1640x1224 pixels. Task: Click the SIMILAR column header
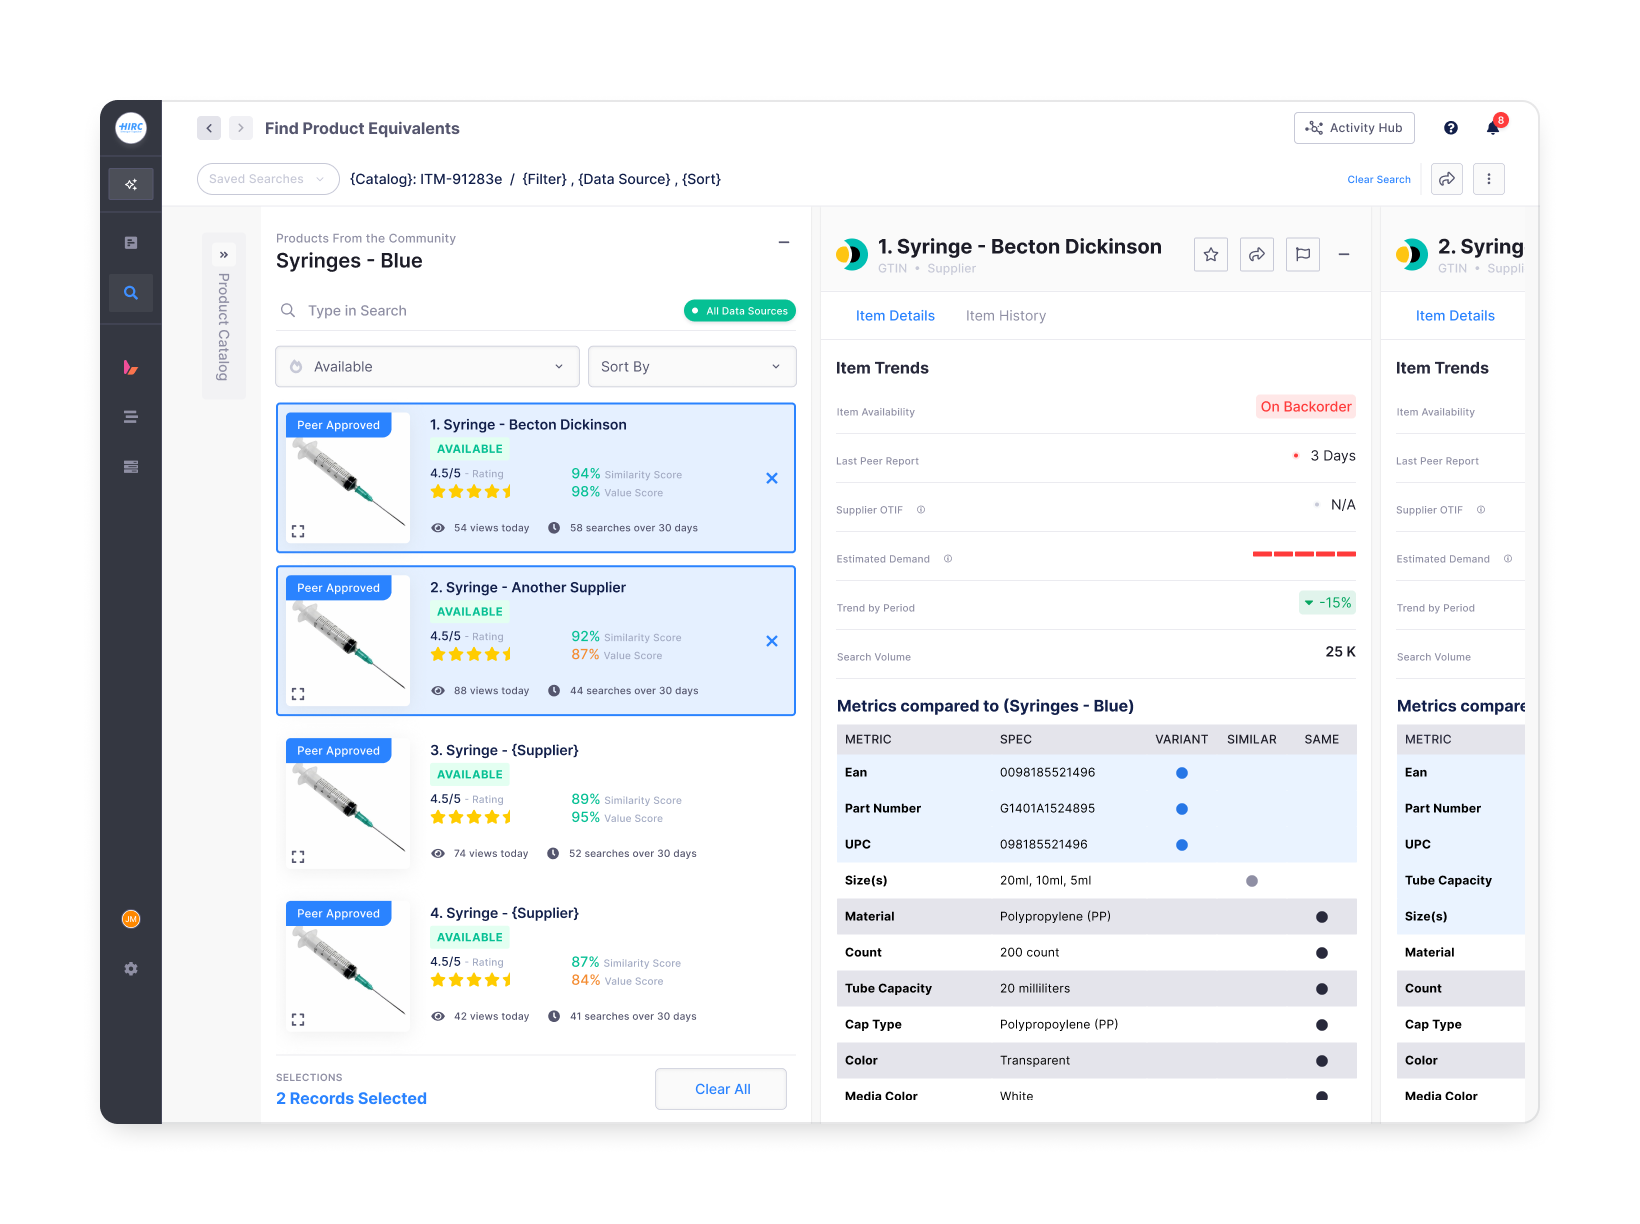(x=1252, y=740)
